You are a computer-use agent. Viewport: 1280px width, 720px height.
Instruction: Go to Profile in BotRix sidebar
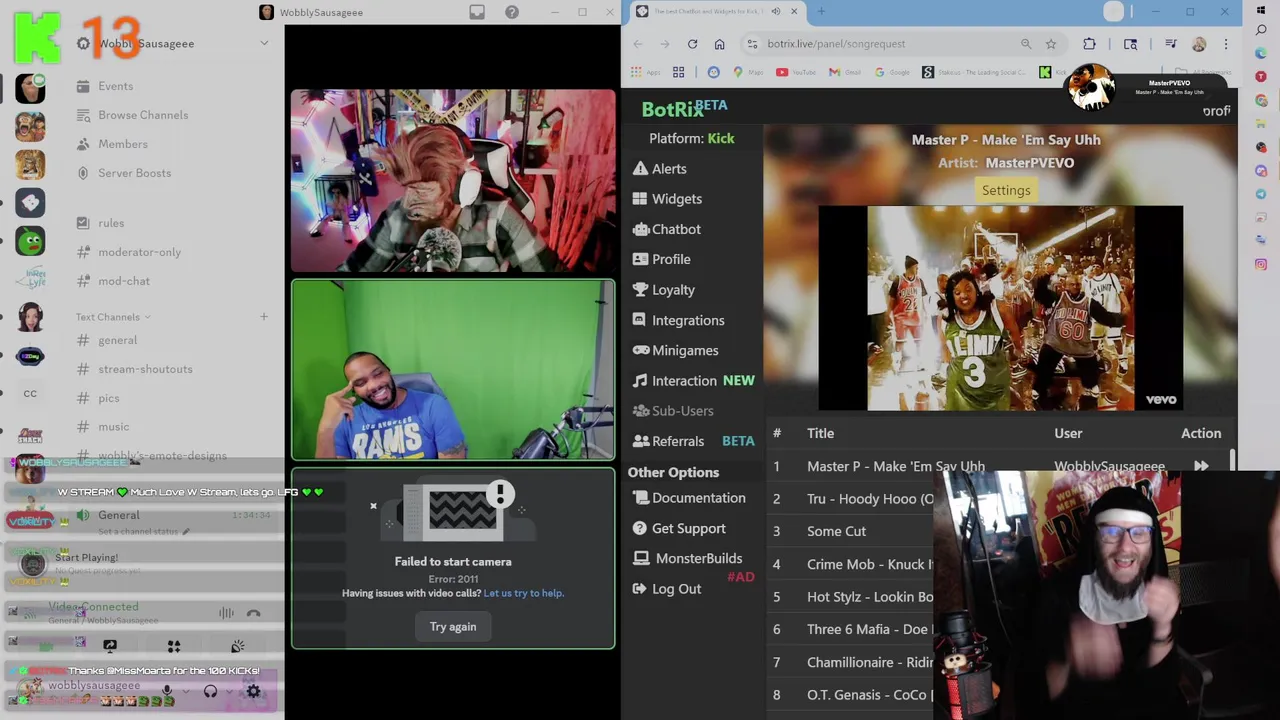661,259
